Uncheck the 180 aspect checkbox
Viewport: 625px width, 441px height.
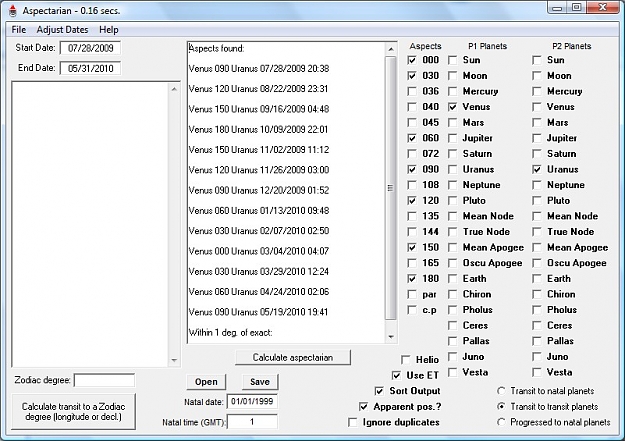pos(412,279)
